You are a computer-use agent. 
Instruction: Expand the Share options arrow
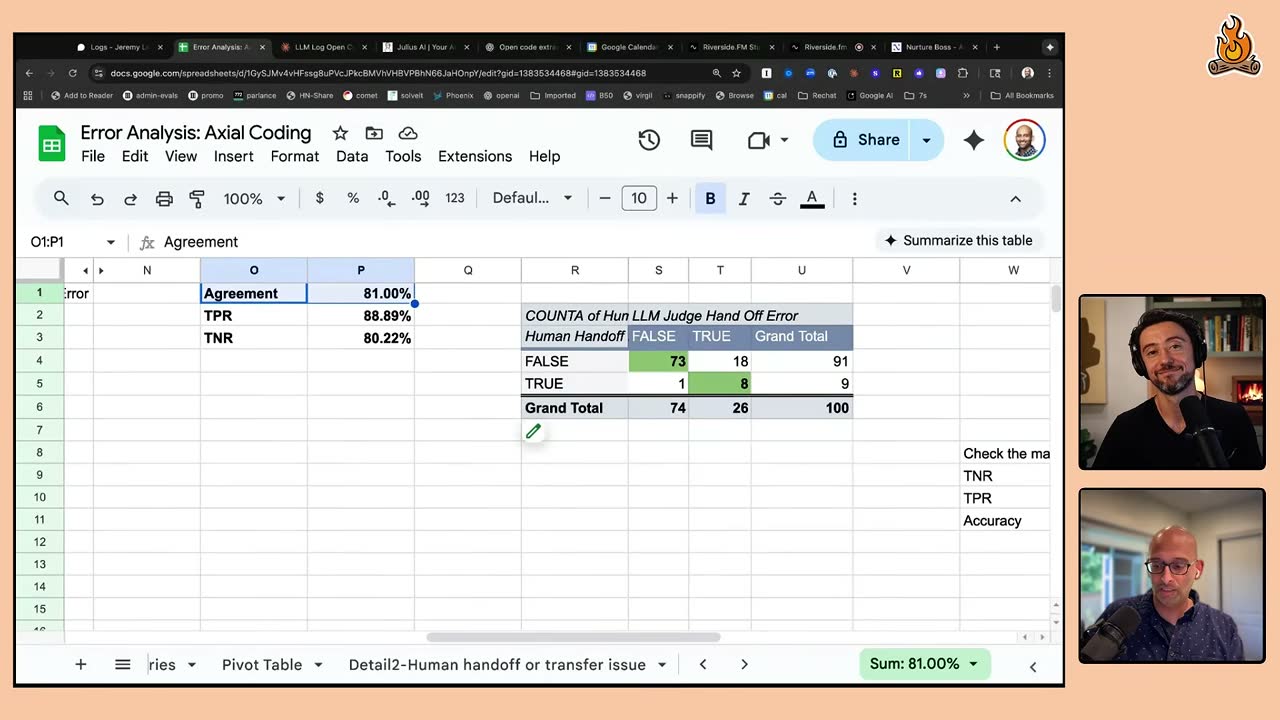coord(927,140)
